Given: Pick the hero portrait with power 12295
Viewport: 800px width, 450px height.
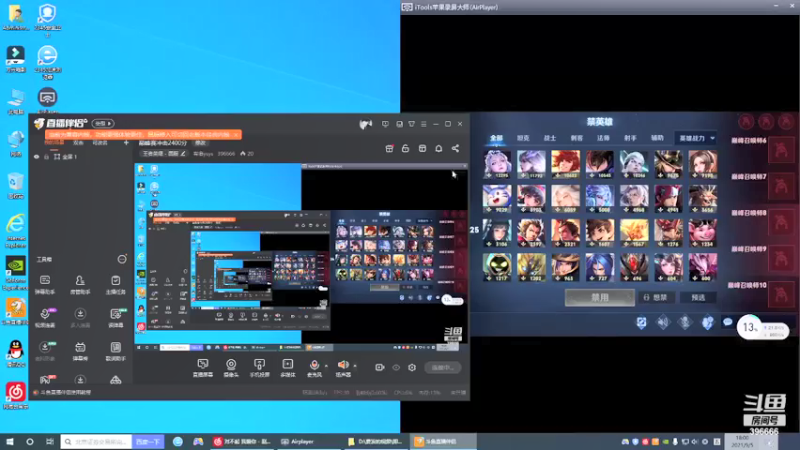Looking at the screenshot, I should (x=496, y=164).
